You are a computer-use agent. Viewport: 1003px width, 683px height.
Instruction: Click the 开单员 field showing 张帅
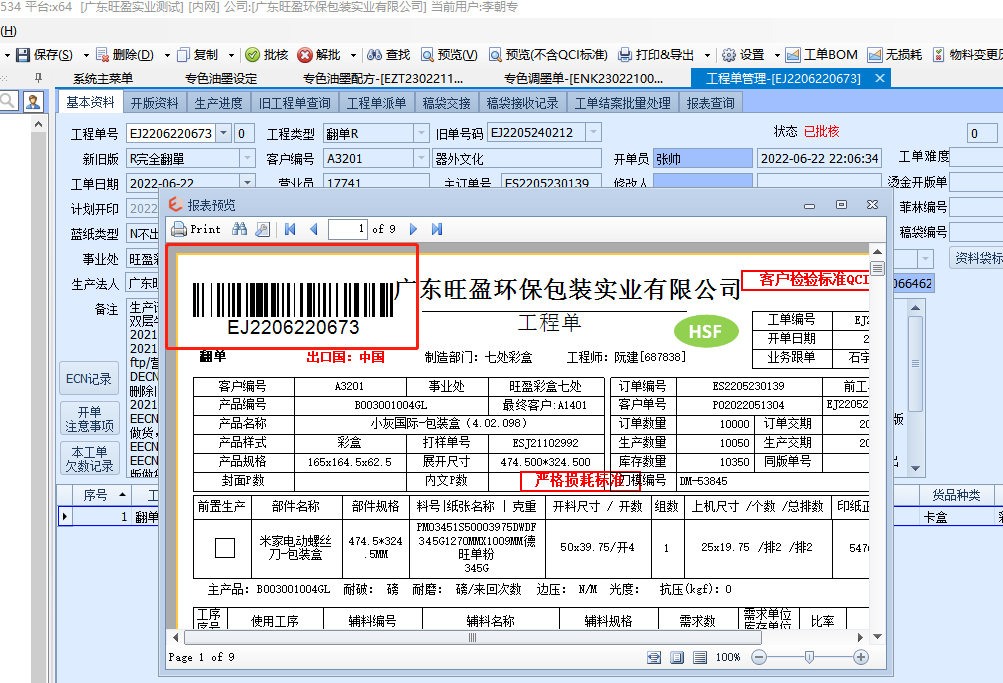point(702,159)
